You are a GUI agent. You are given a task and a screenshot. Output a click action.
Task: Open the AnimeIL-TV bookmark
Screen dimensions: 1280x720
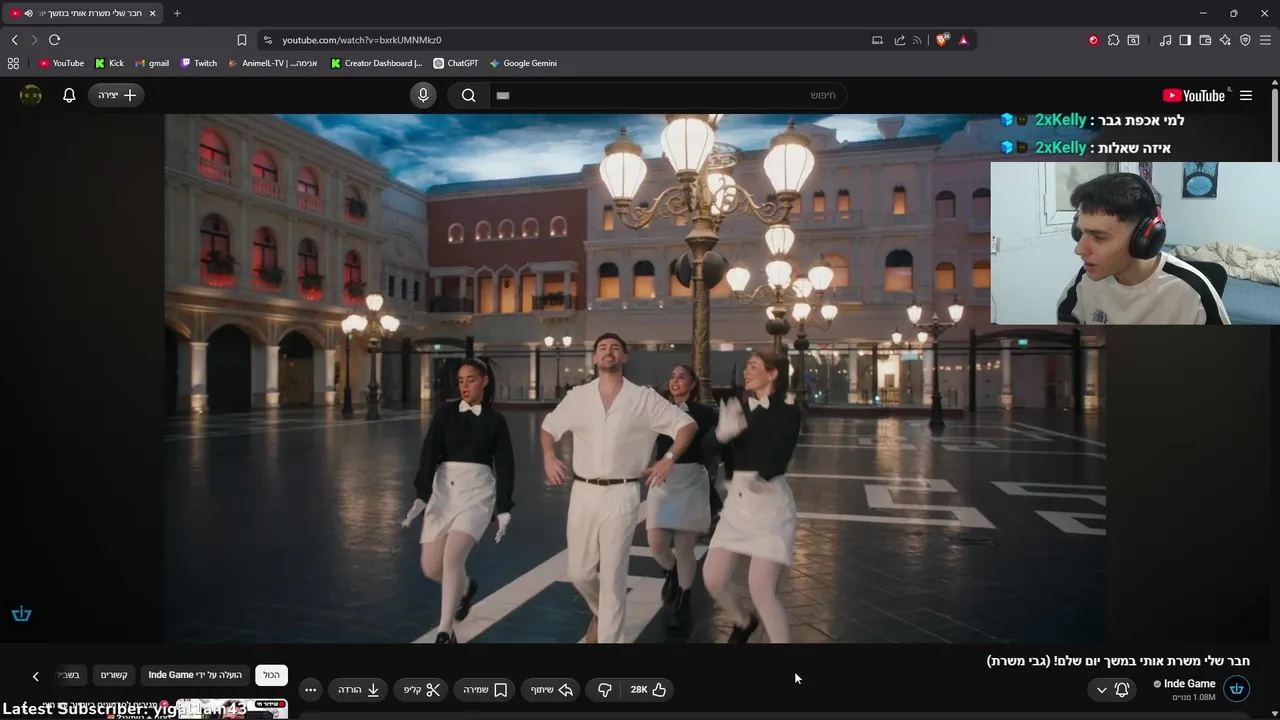click(x=273, y=63)
